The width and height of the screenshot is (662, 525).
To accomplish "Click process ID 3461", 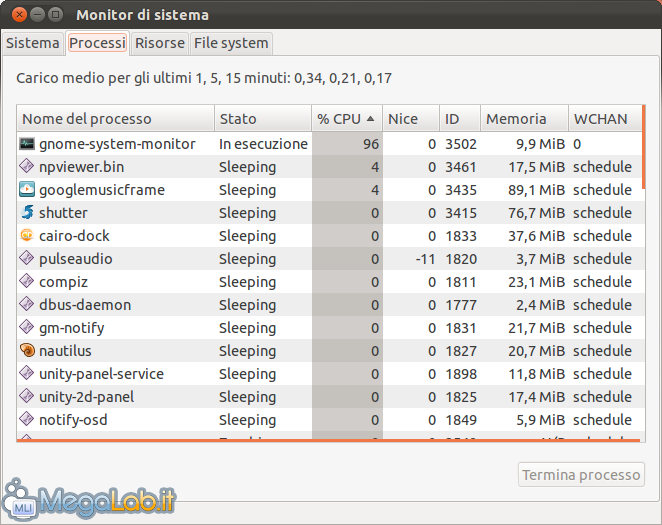I will point(461,167).
